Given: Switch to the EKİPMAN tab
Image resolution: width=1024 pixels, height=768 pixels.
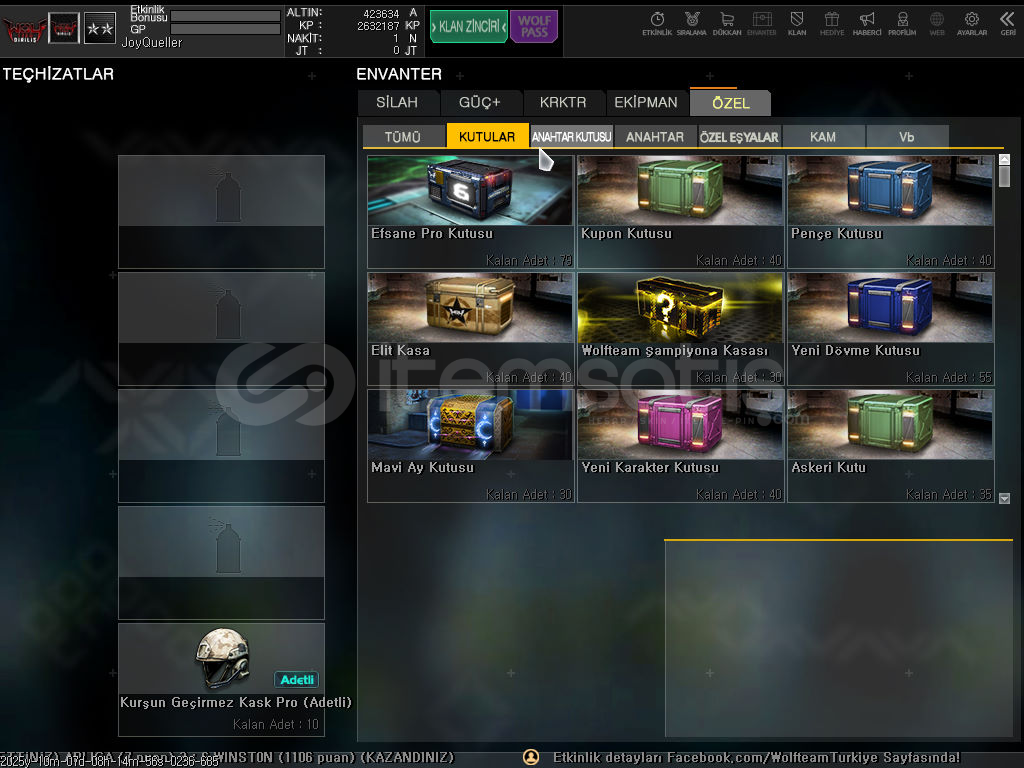Looking at the screenshot, I should (x=646, y=103).
